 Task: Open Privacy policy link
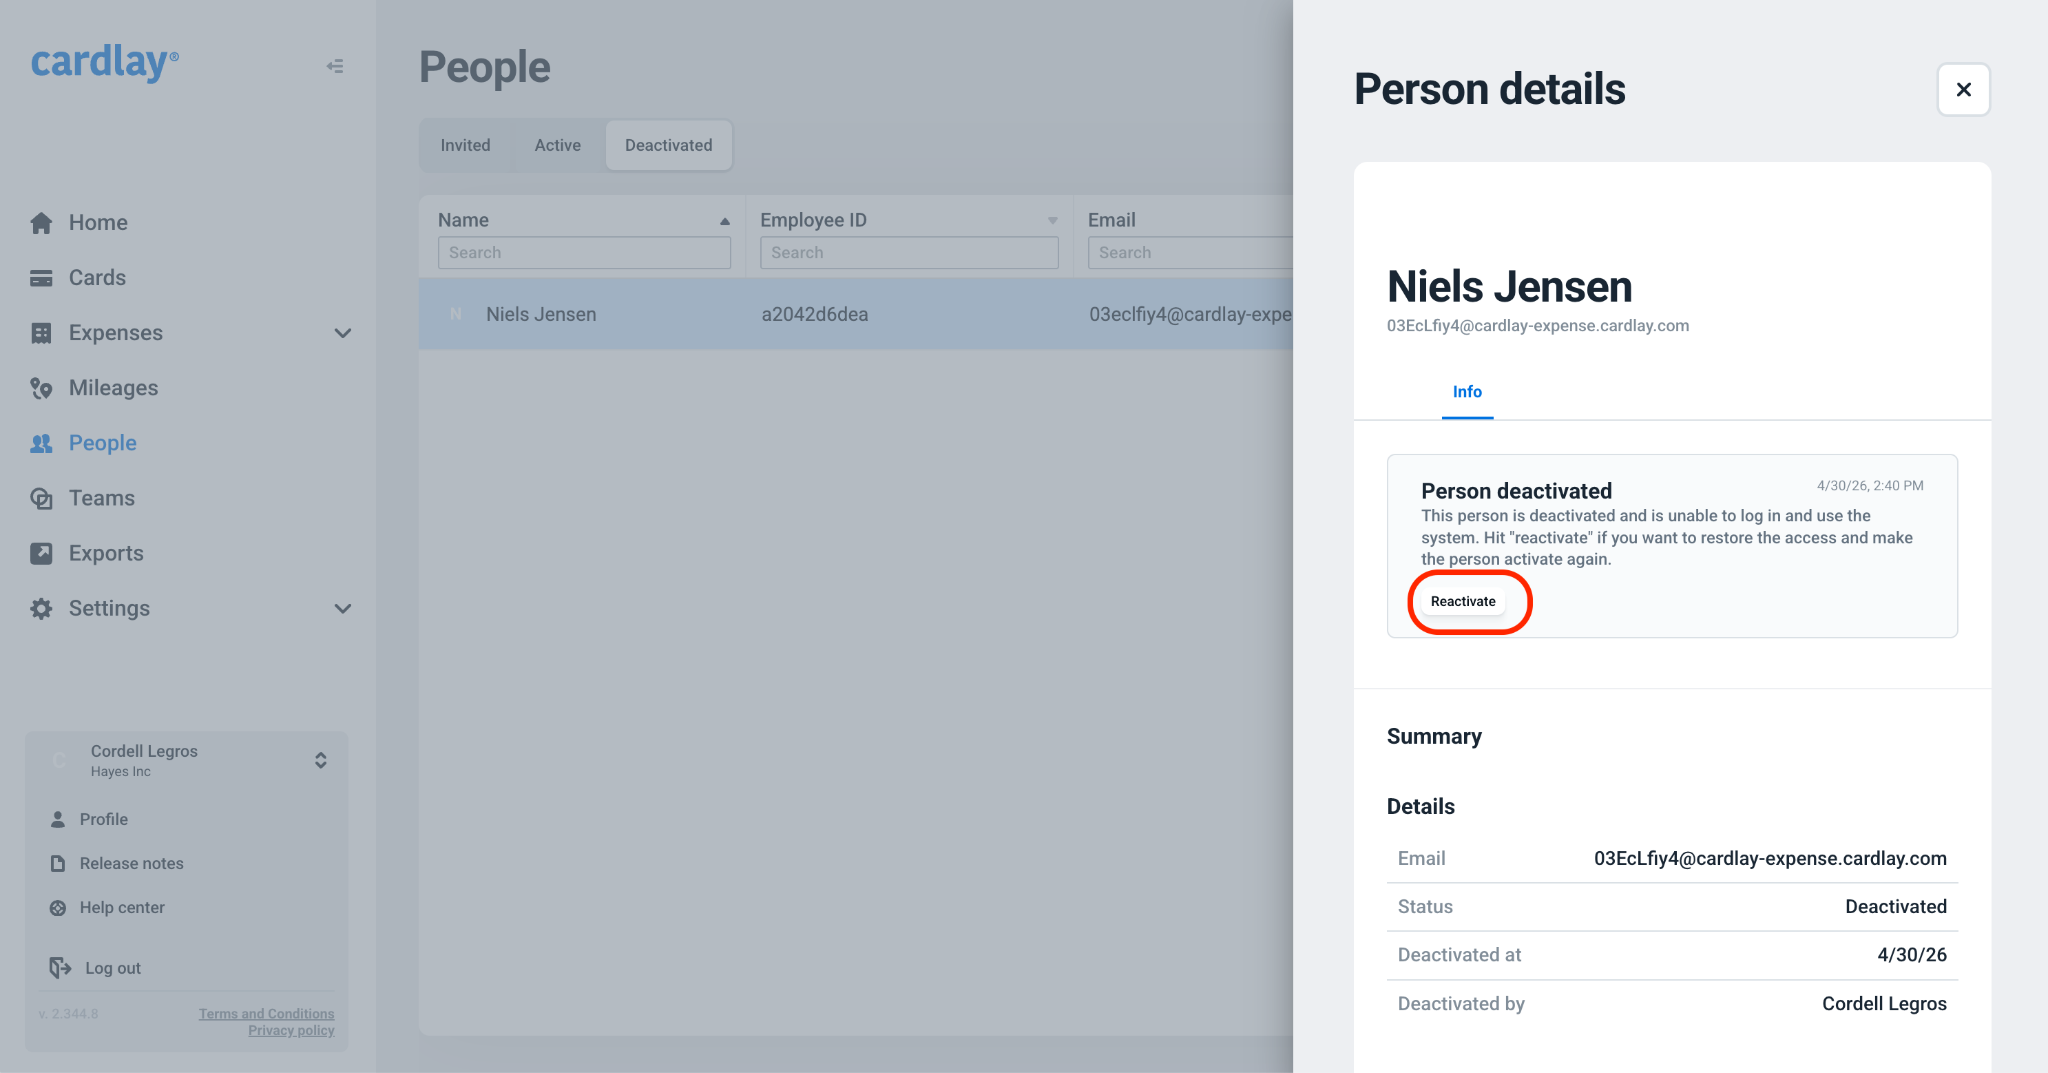point(291,1031)
